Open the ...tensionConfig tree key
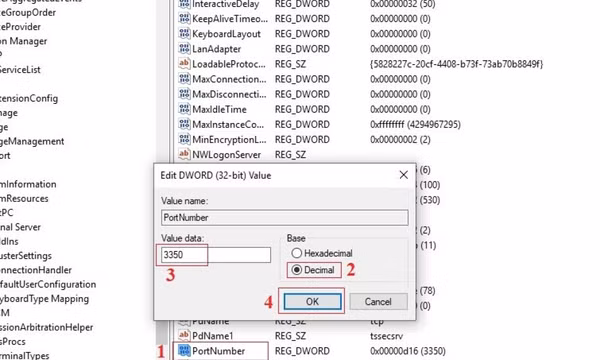 [x=29, y=98]
